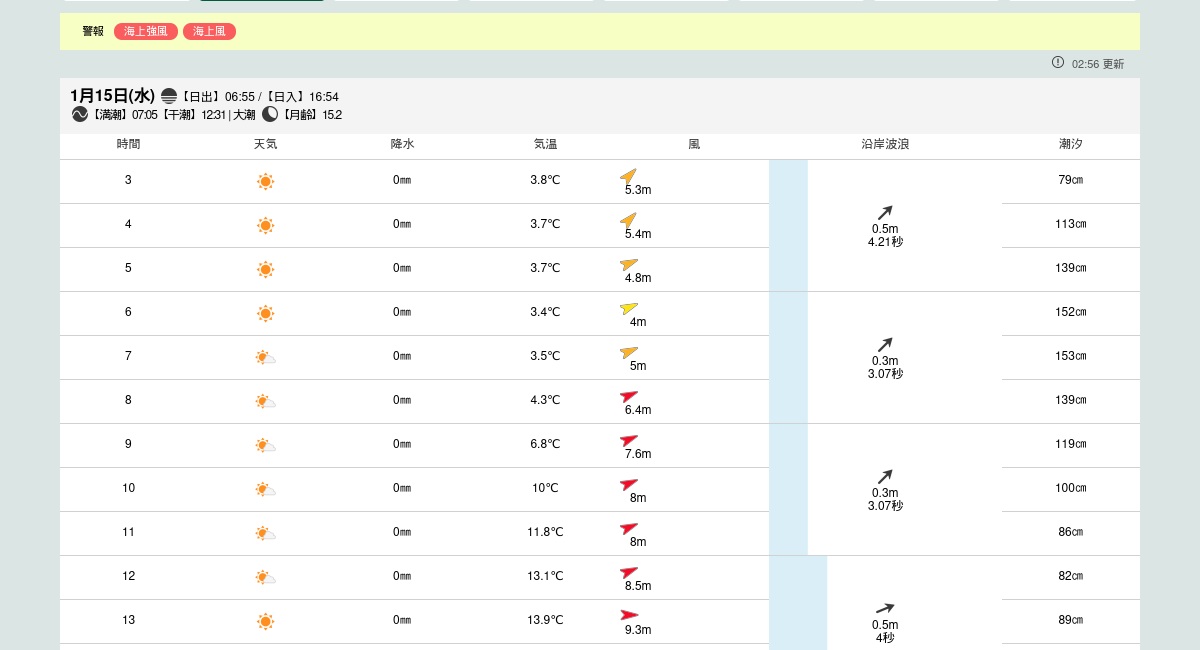Select the 天気 column header
This screenshot has height=650, width=1200.
(x=265, y=144)
